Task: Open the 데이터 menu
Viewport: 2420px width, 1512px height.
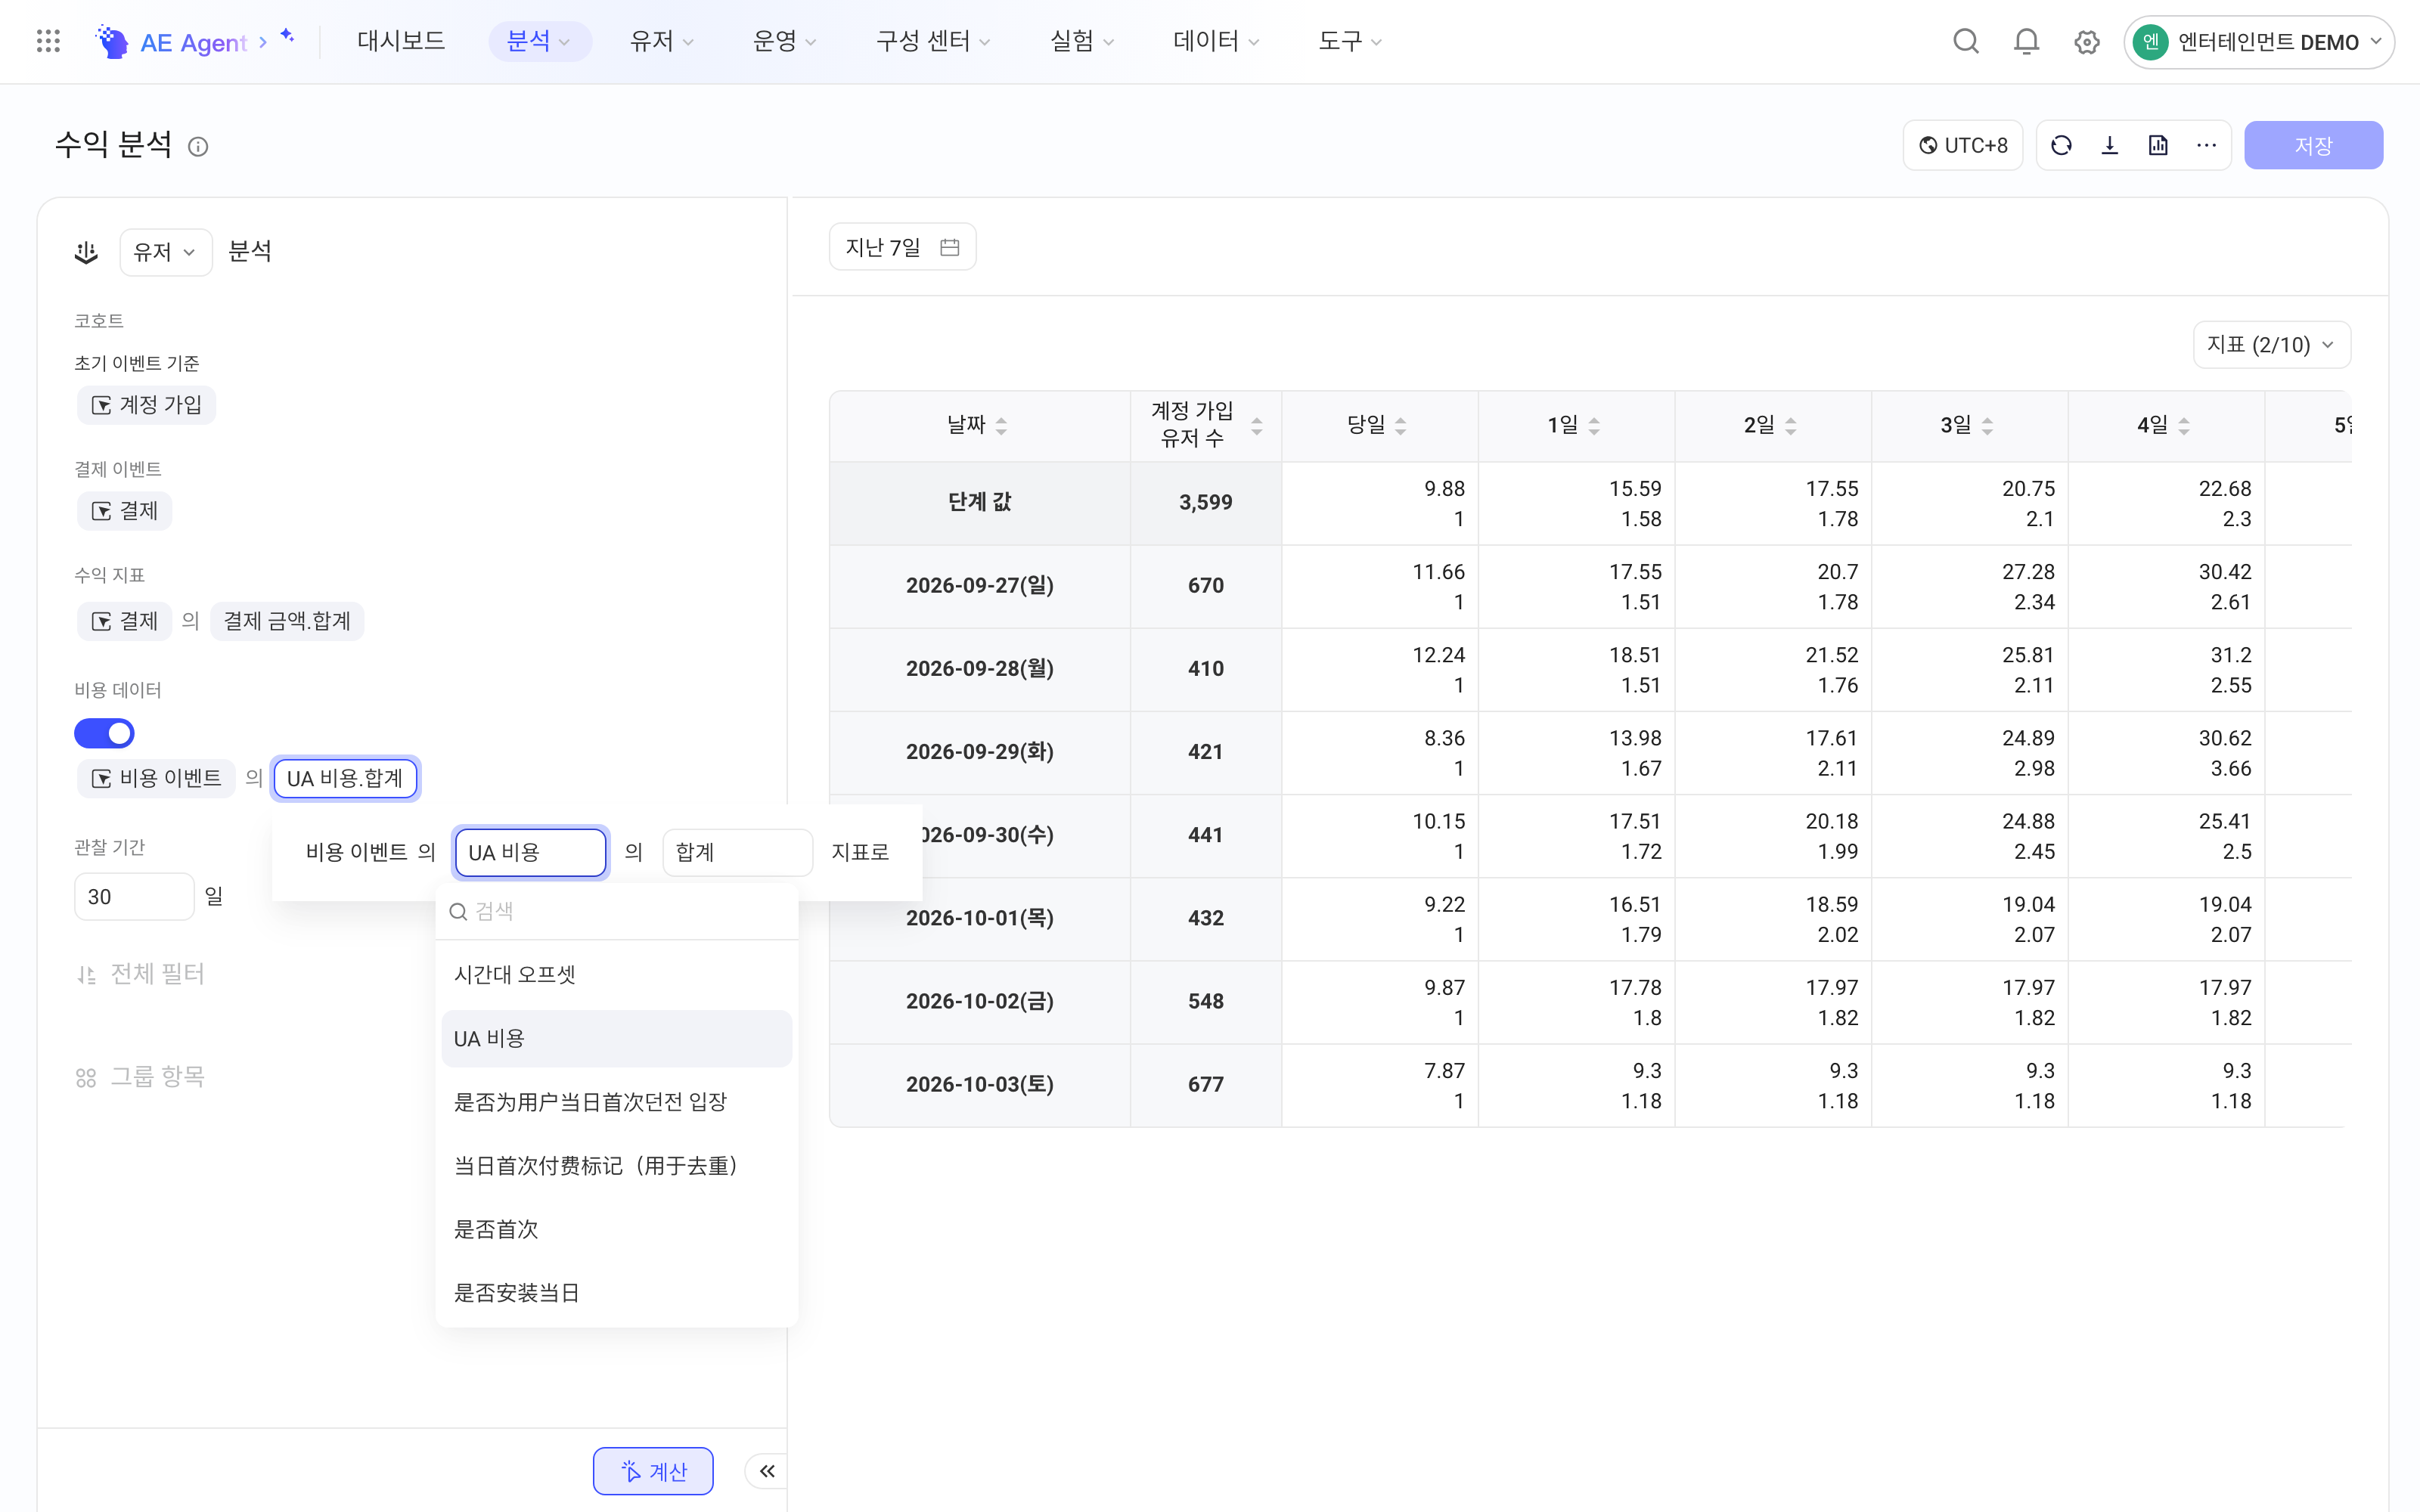Action: (x=1216, y=42)
